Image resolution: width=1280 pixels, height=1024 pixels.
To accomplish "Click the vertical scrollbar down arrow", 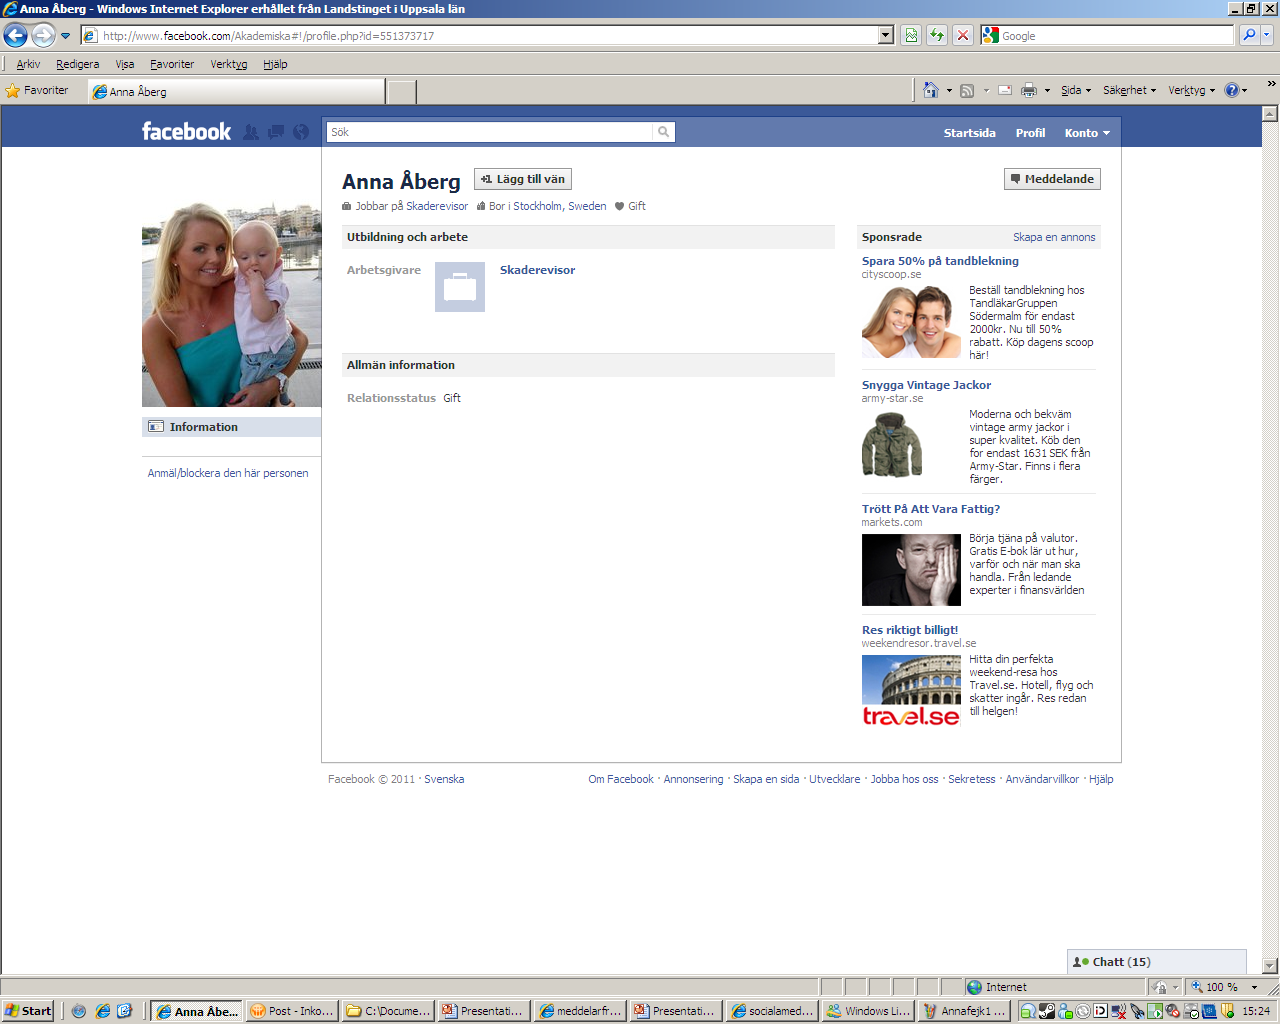I will coord(1271,966).
